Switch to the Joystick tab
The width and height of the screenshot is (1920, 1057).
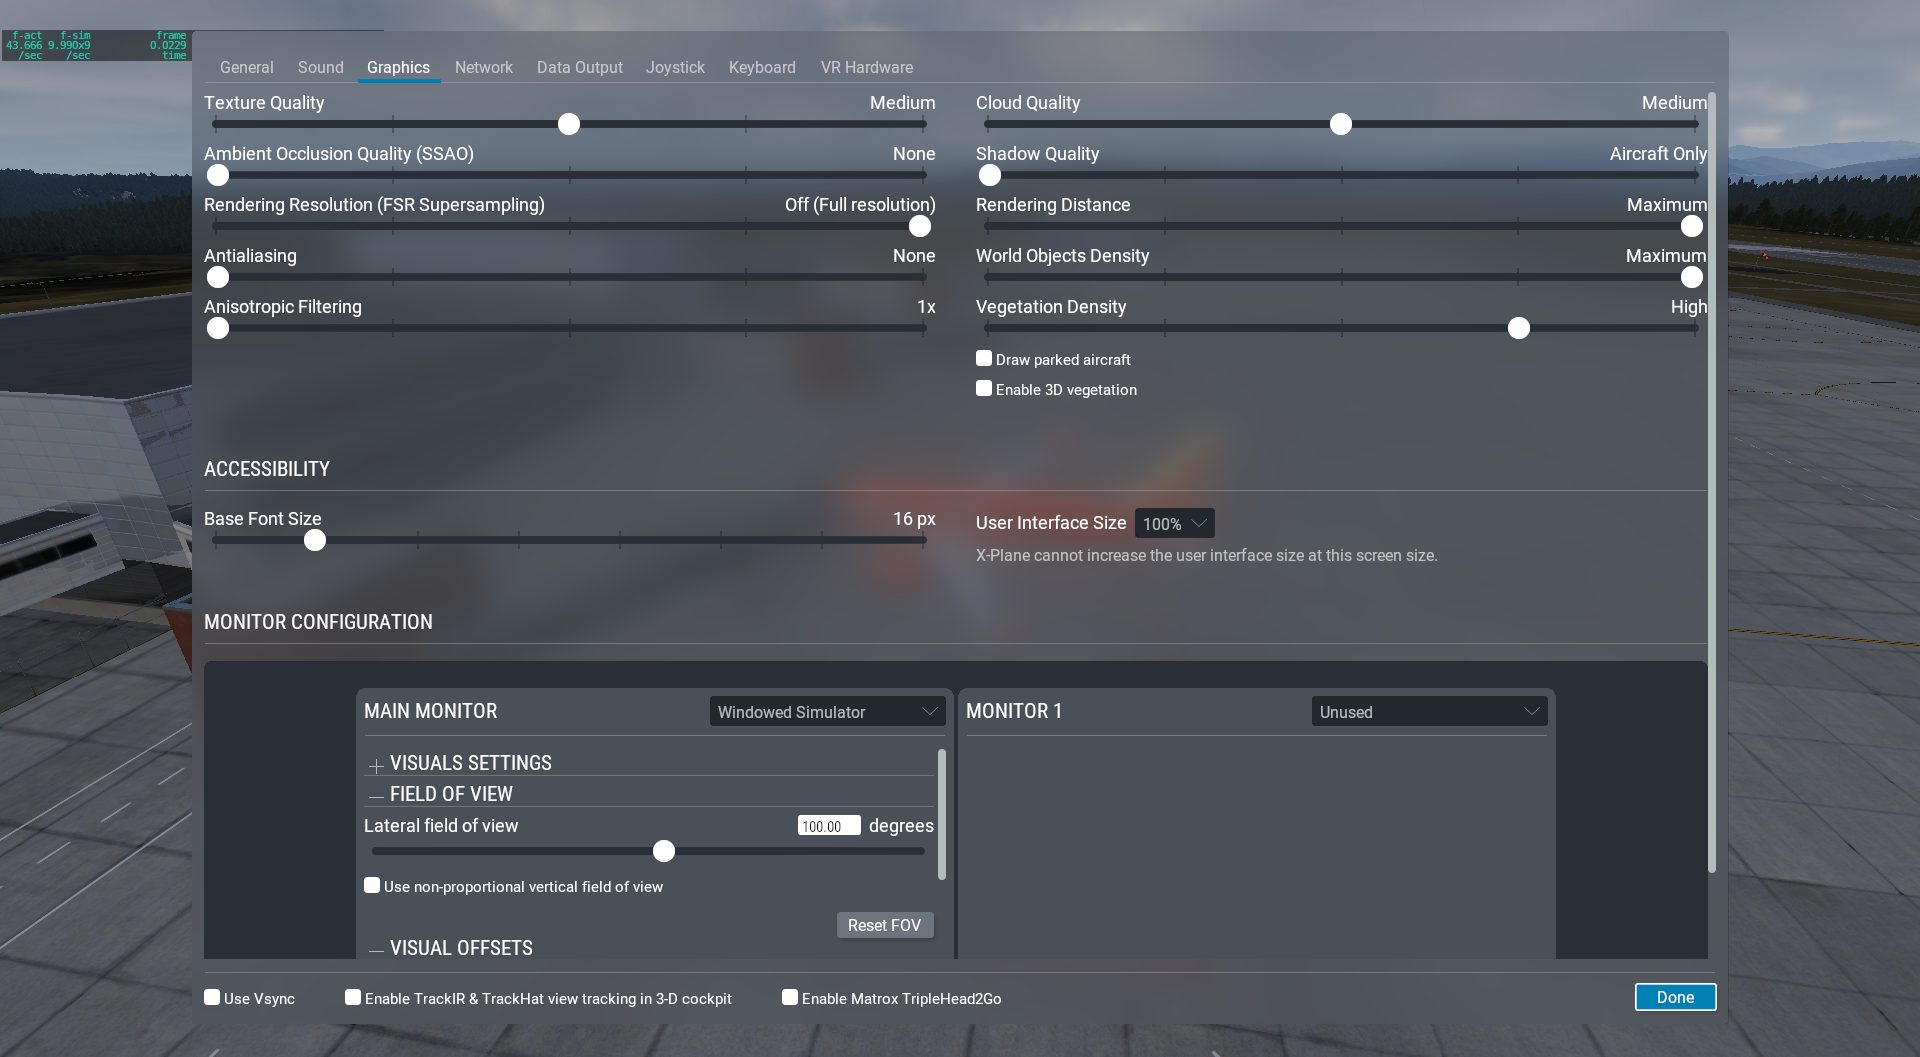(x=675, y=68)
